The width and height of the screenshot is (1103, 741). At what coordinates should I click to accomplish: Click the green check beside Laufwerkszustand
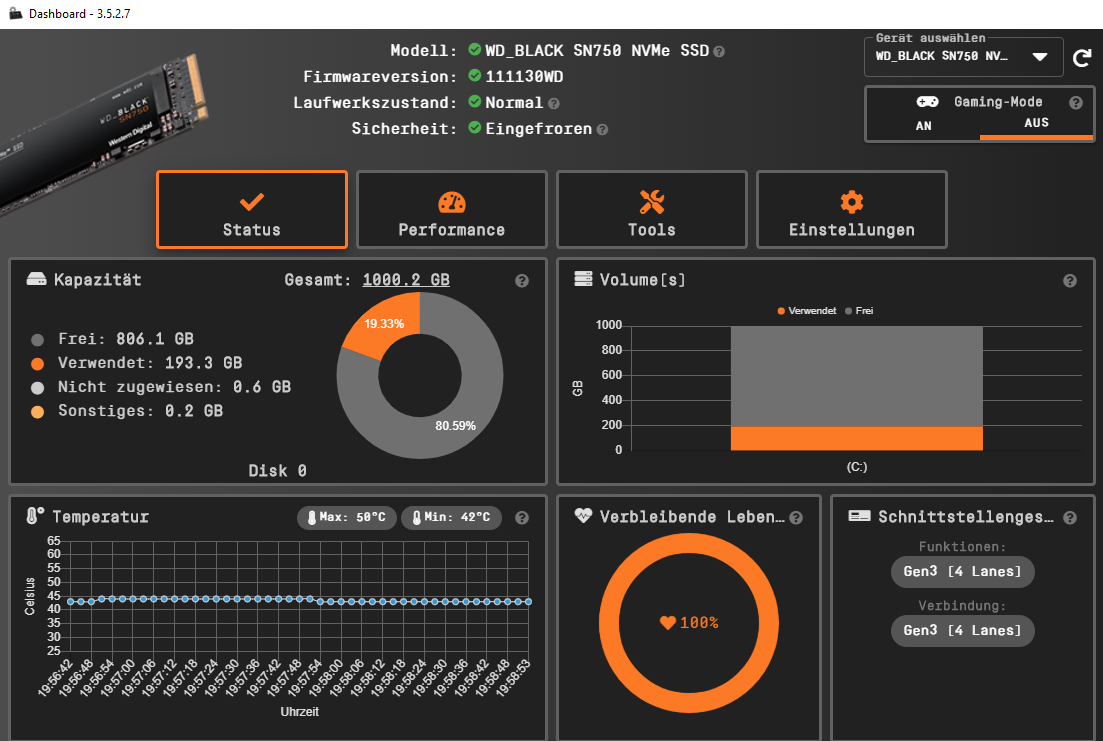(x=475, y=101)
